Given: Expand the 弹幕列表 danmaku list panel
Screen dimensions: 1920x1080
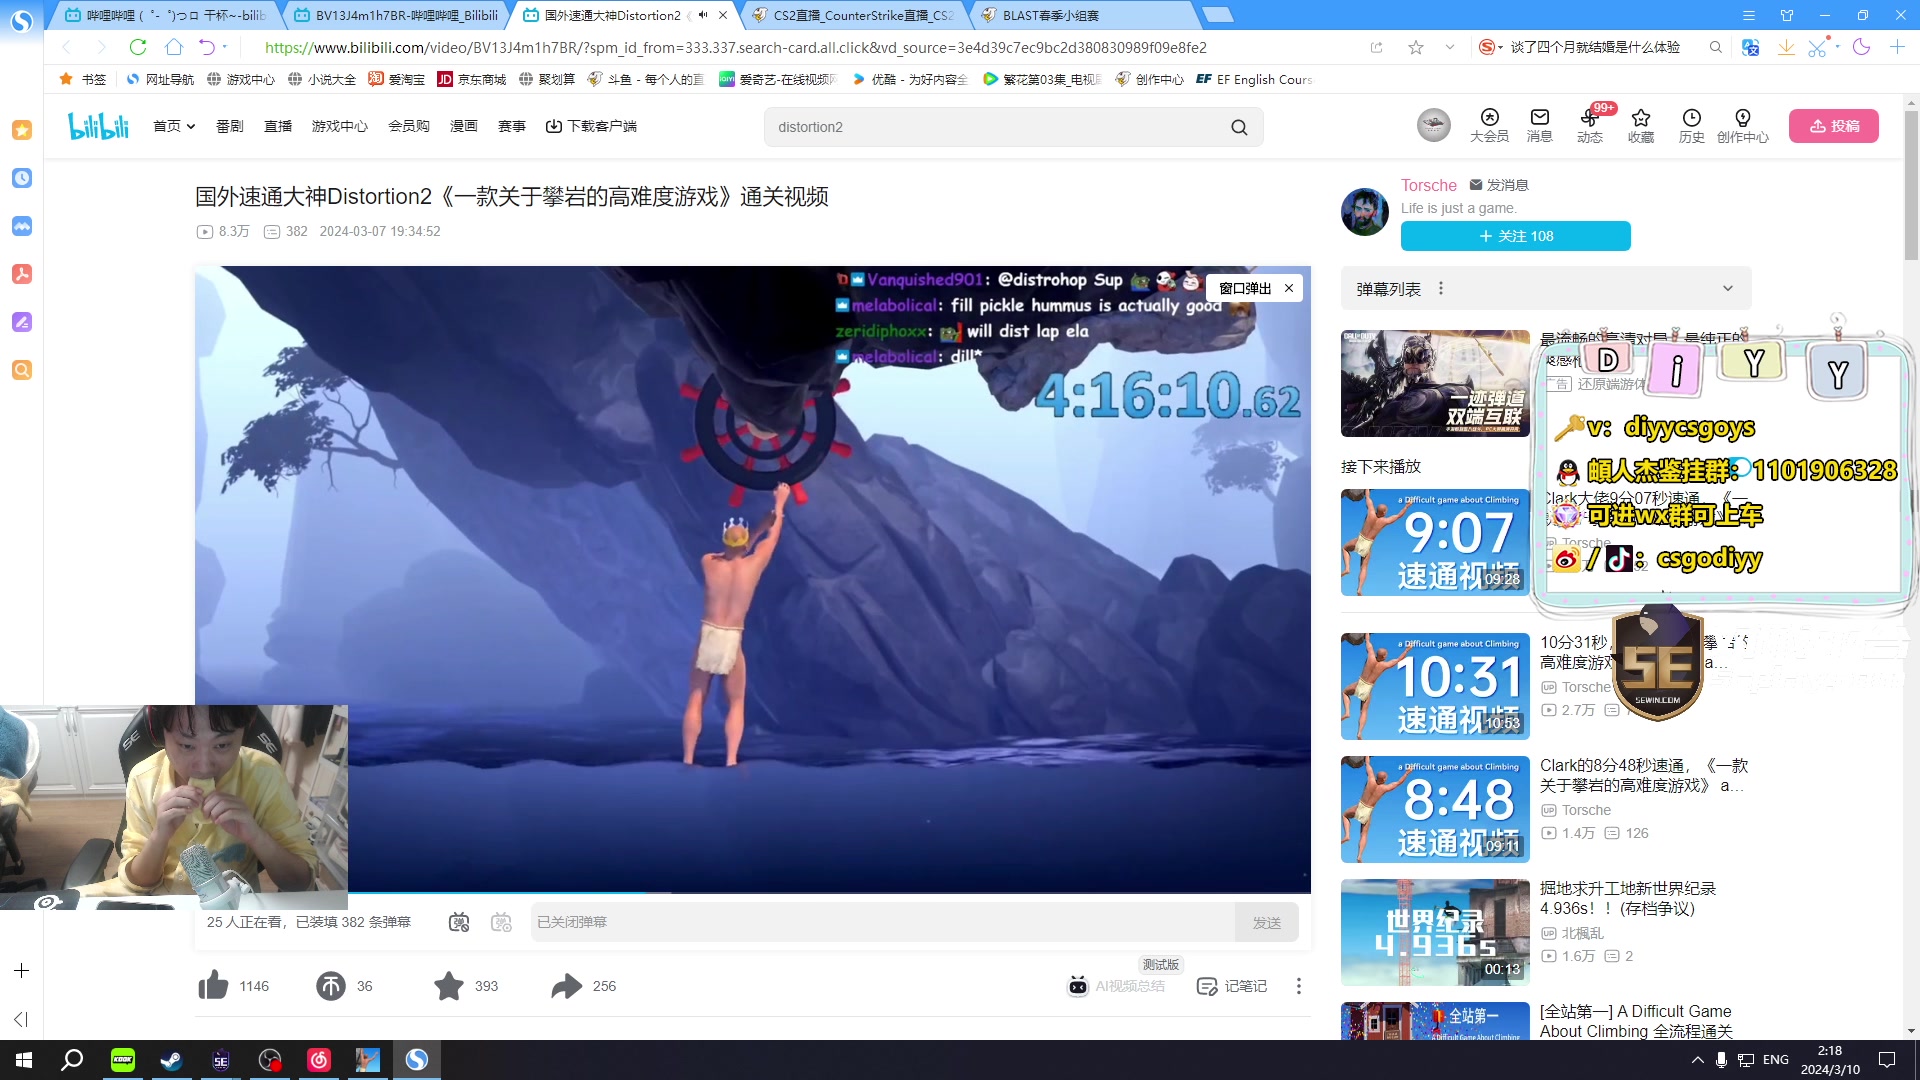Looking at the screenshot, I should tap(1728, 288).
